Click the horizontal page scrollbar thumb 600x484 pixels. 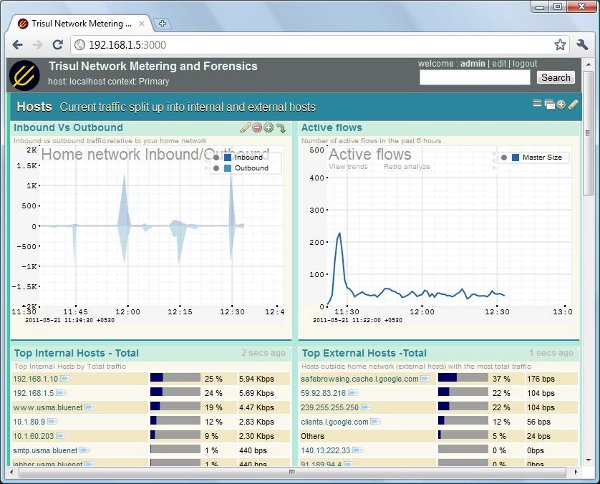(x=292, y=472)
